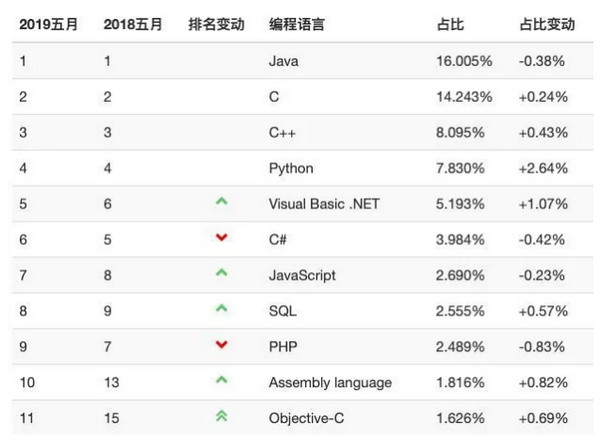Screen dimensions: 600x440
Task: Click the Python language name
Action: (291, 168)
